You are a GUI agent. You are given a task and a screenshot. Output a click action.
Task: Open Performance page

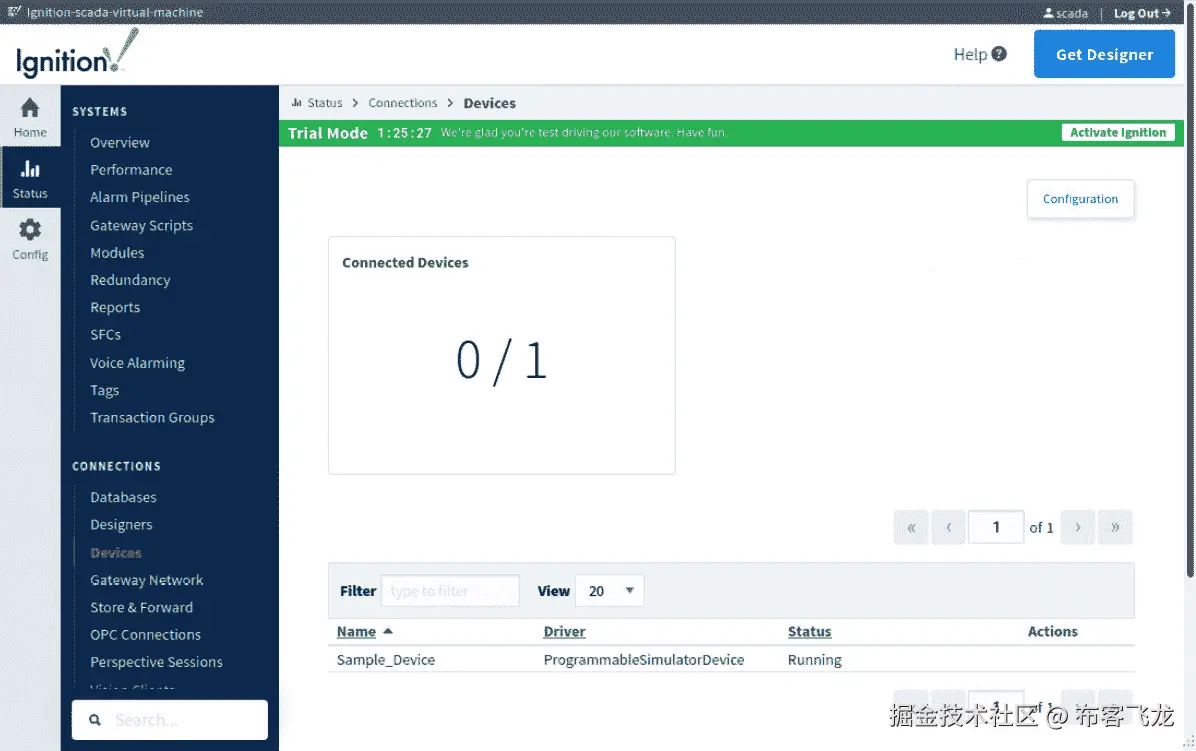(131, 170)
